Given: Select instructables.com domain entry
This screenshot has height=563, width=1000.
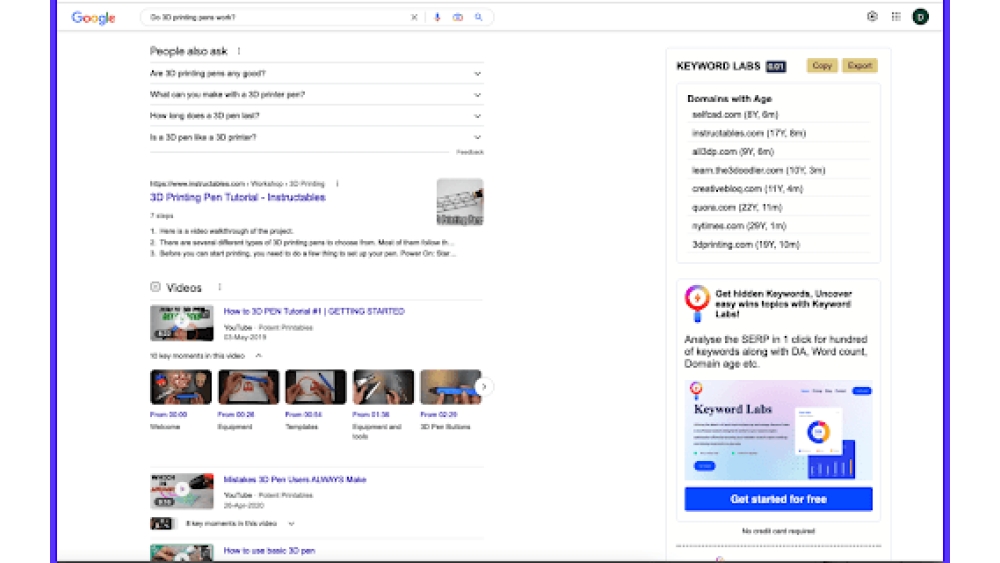Looking at the screenshot, I should click(749, 133).
